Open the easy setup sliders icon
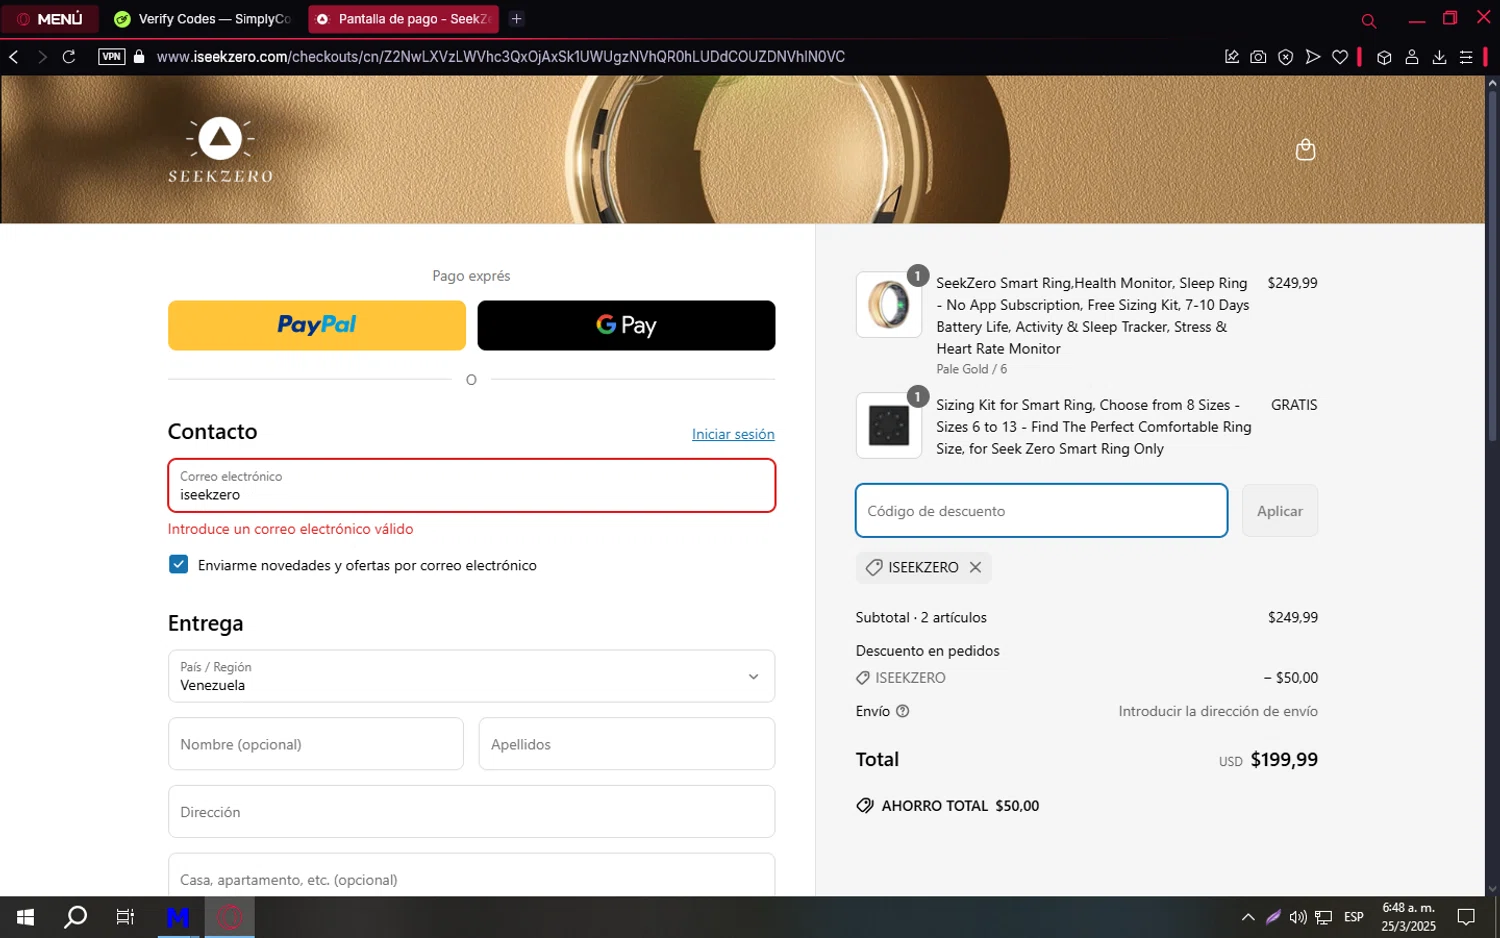This screenshot has height=938, width=1500. pyautogui.click(x=1466, y=57)
